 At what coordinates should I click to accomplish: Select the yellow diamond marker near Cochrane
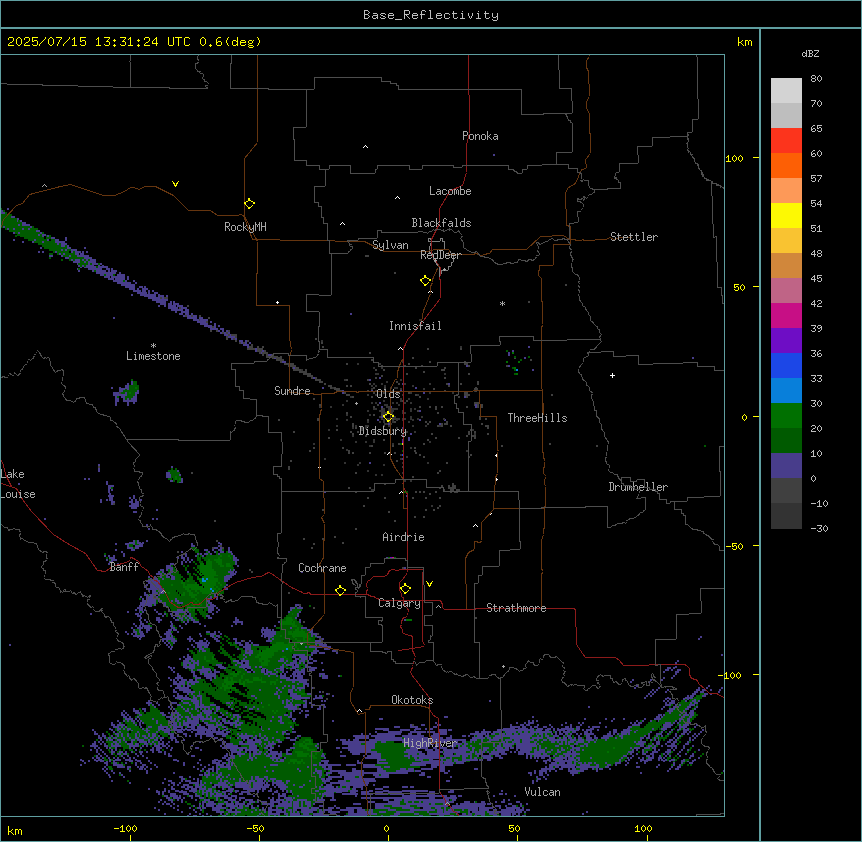point(340,590)
